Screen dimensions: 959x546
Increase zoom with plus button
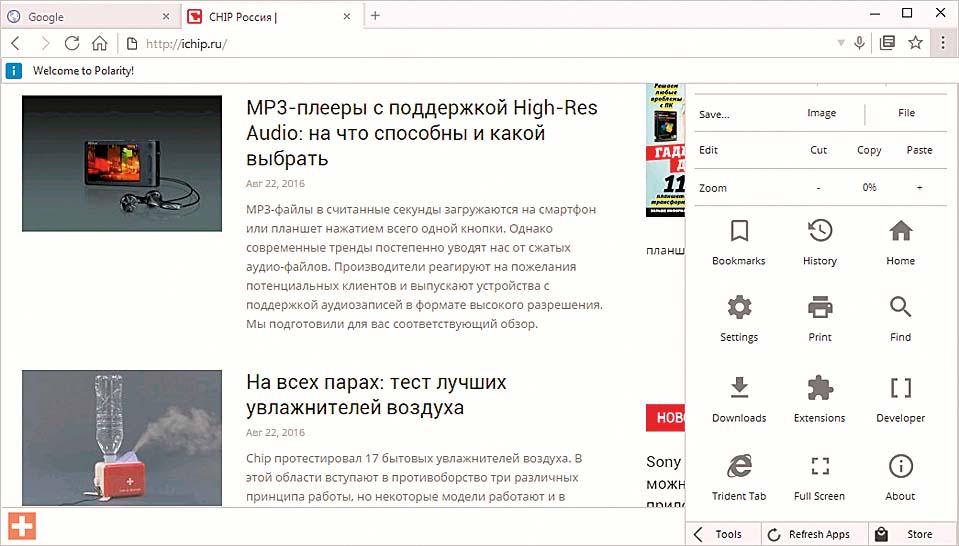click(x=919, y=188)
